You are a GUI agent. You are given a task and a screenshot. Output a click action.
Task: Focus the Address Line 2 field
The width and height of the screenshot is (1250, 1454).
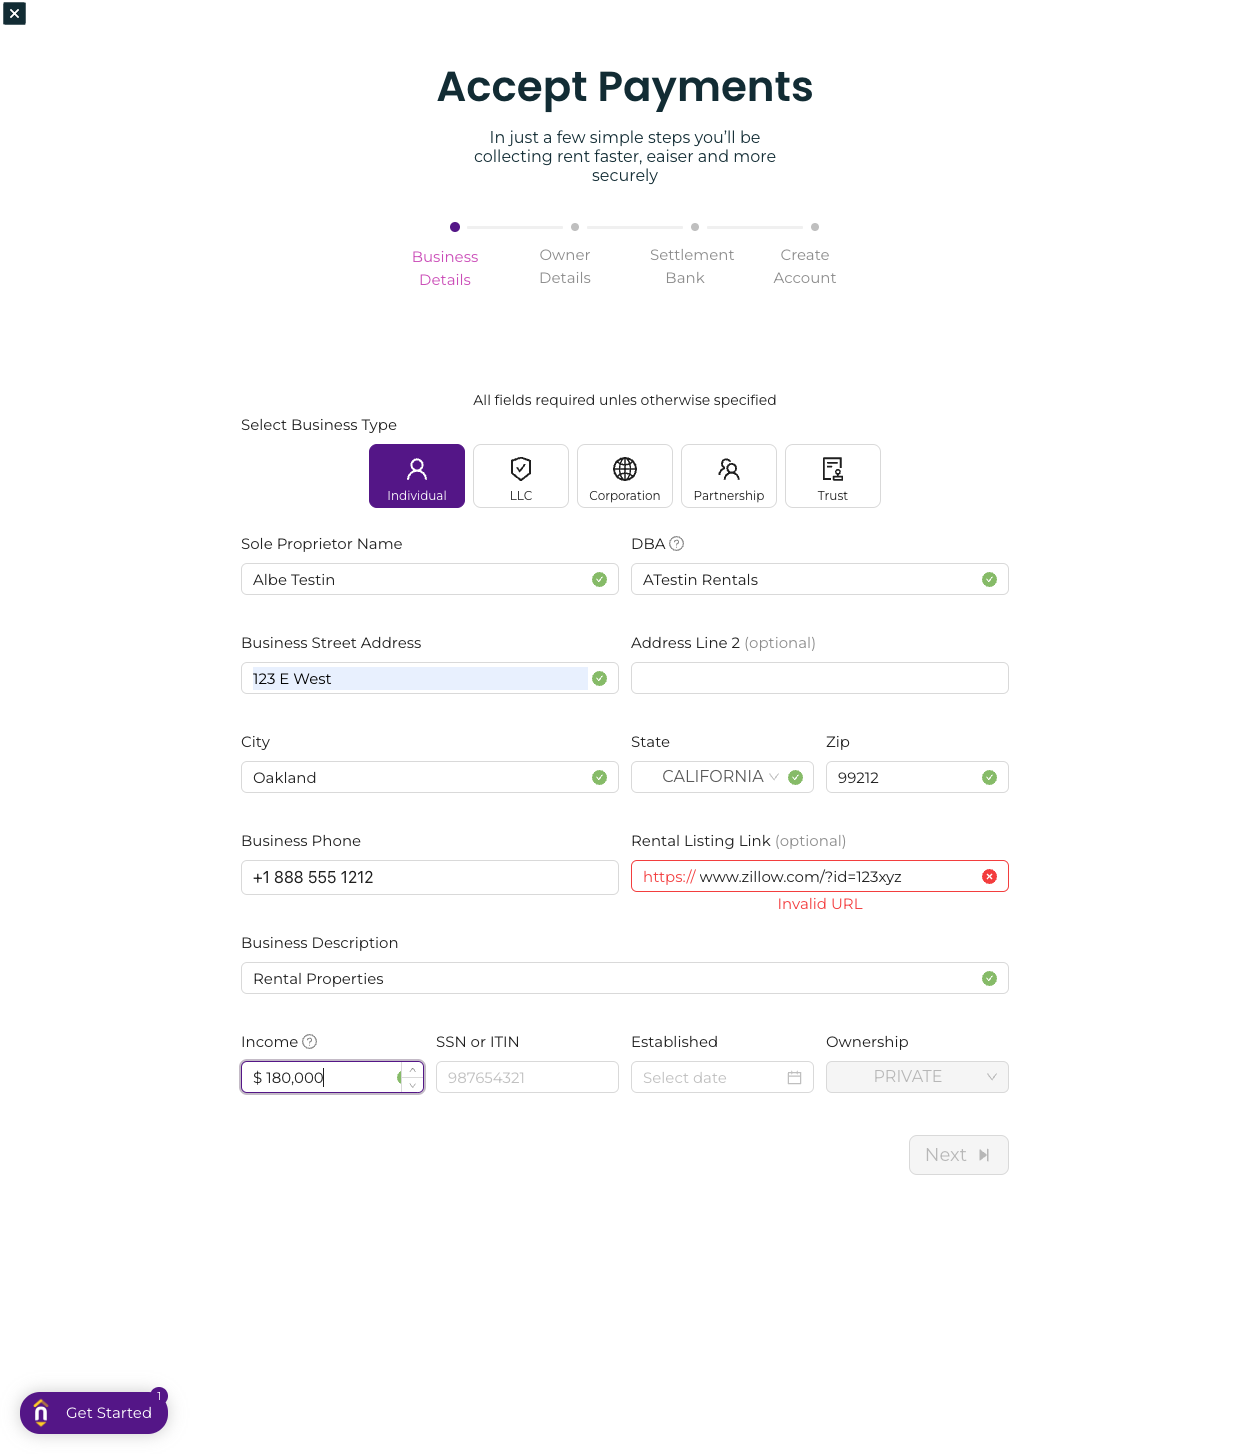(820, 678)
